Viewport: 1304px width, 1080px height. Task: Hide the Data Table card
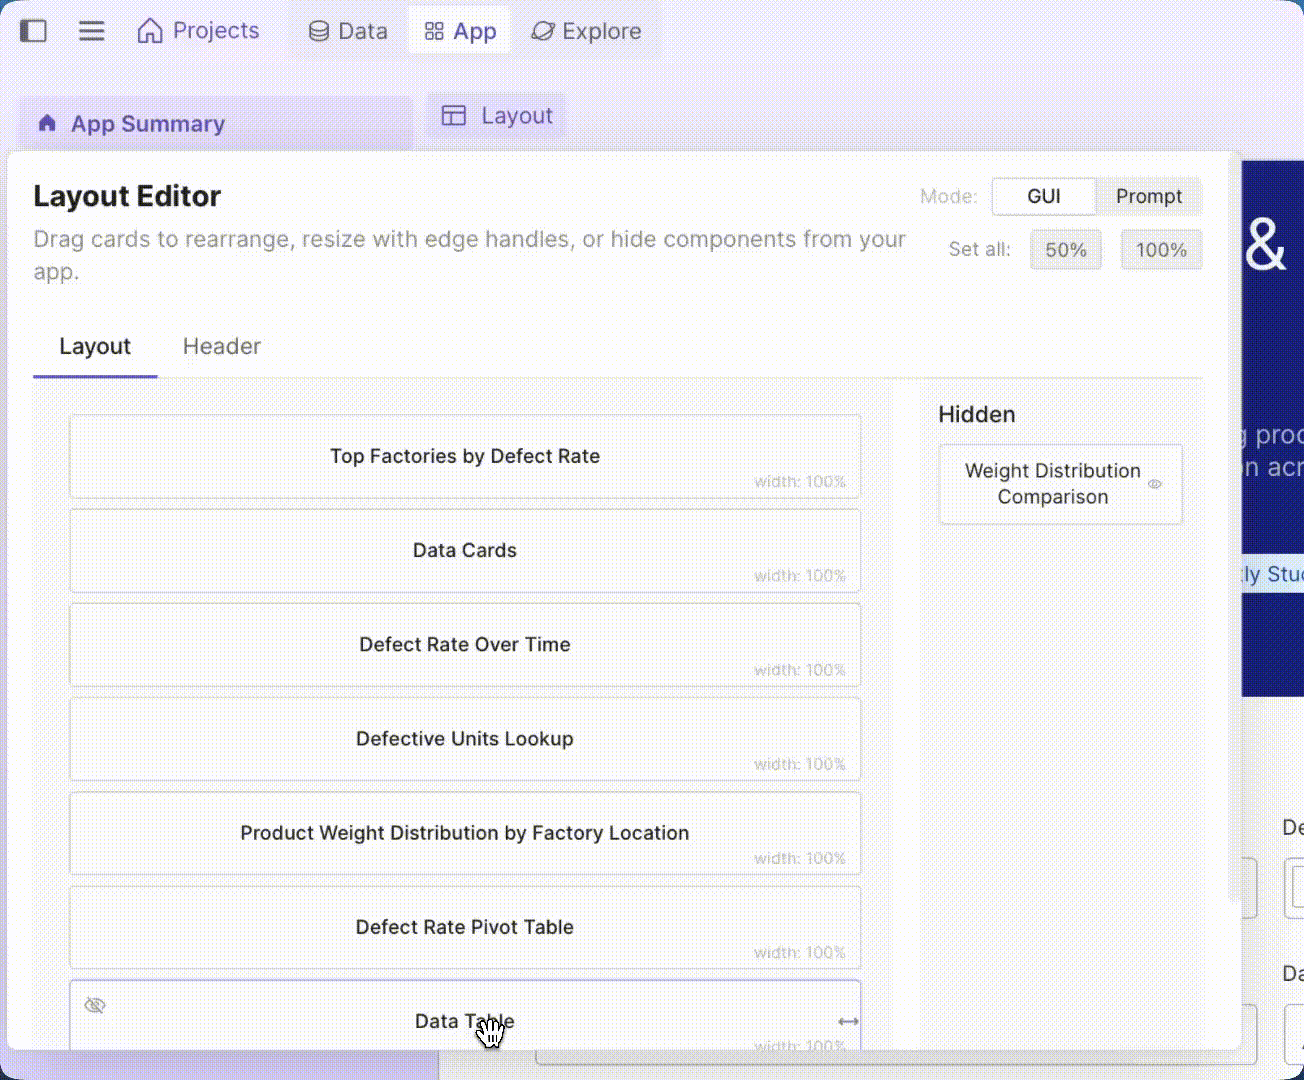coord(95,1005)
